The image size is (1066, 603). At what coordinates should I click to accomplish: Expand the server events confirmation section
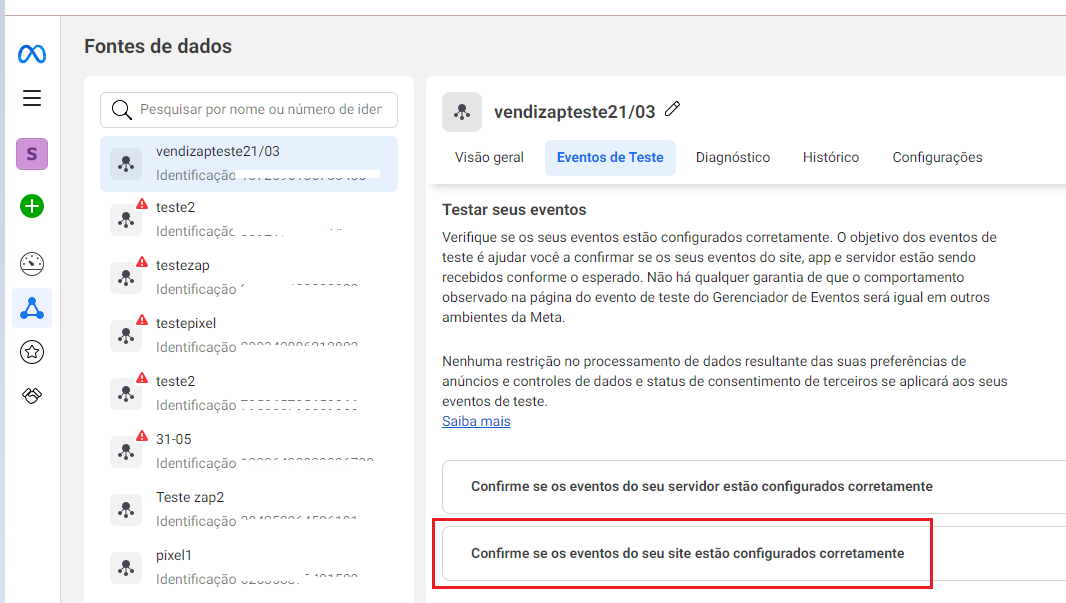click(701, 487)
